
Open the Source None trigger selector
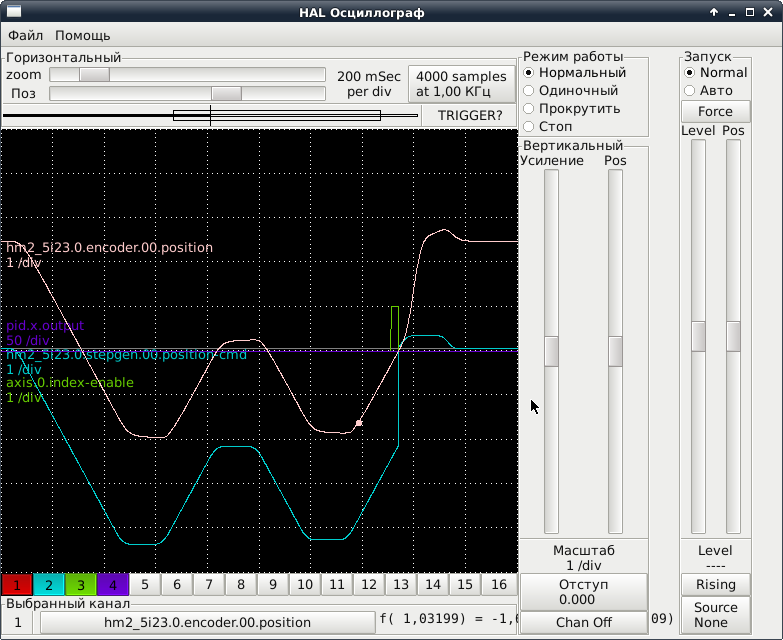click(715, 614)
